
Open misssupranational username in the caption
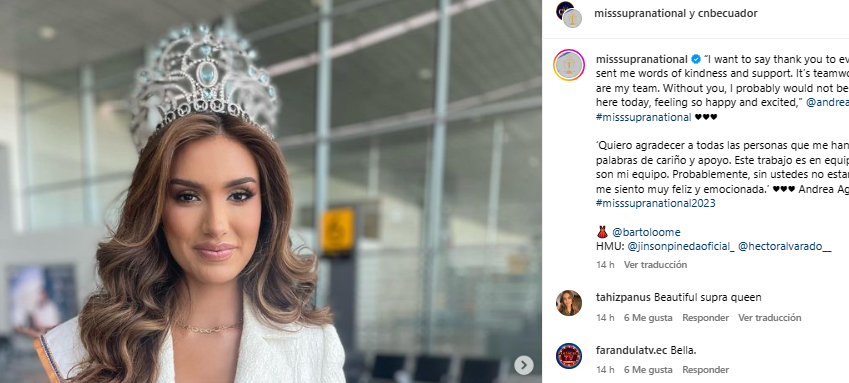[x=642, y=59]
